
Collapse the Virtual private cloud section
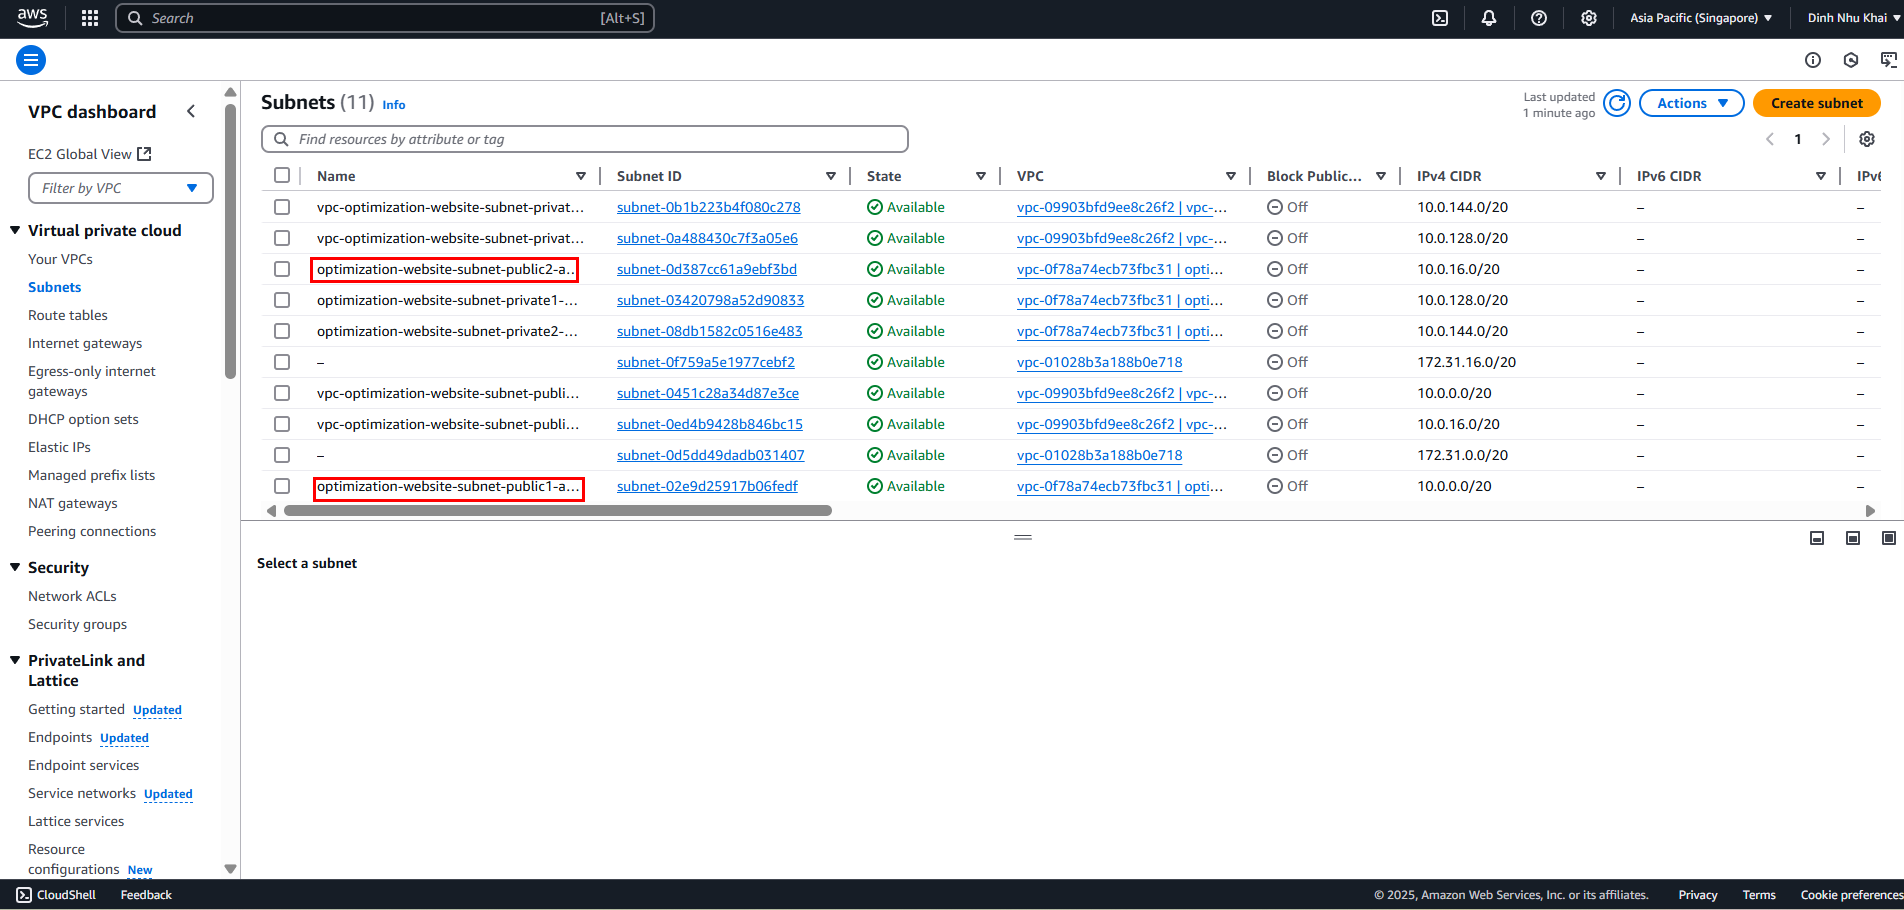click(15, 230)
